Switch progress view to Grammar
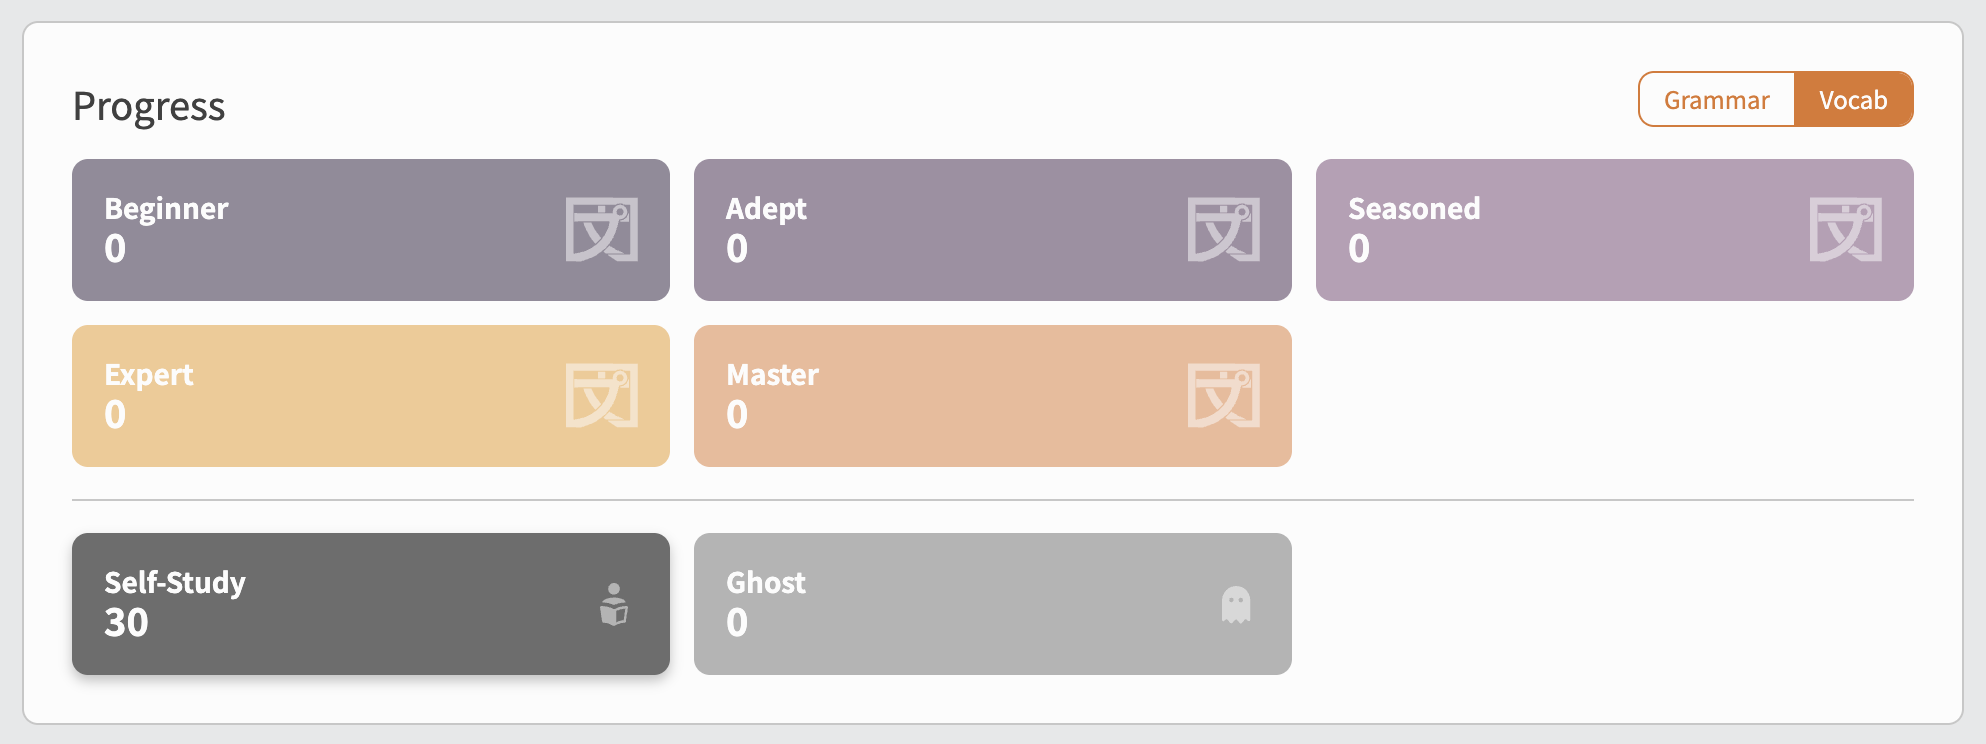The image size is (1986, 744). click(x=1716, y=100)
